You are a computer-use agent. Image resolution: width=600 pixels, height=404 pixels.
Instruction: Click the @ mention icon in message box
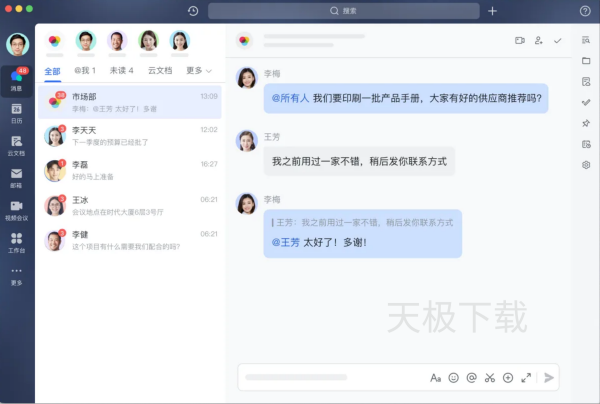coord(471,378)
